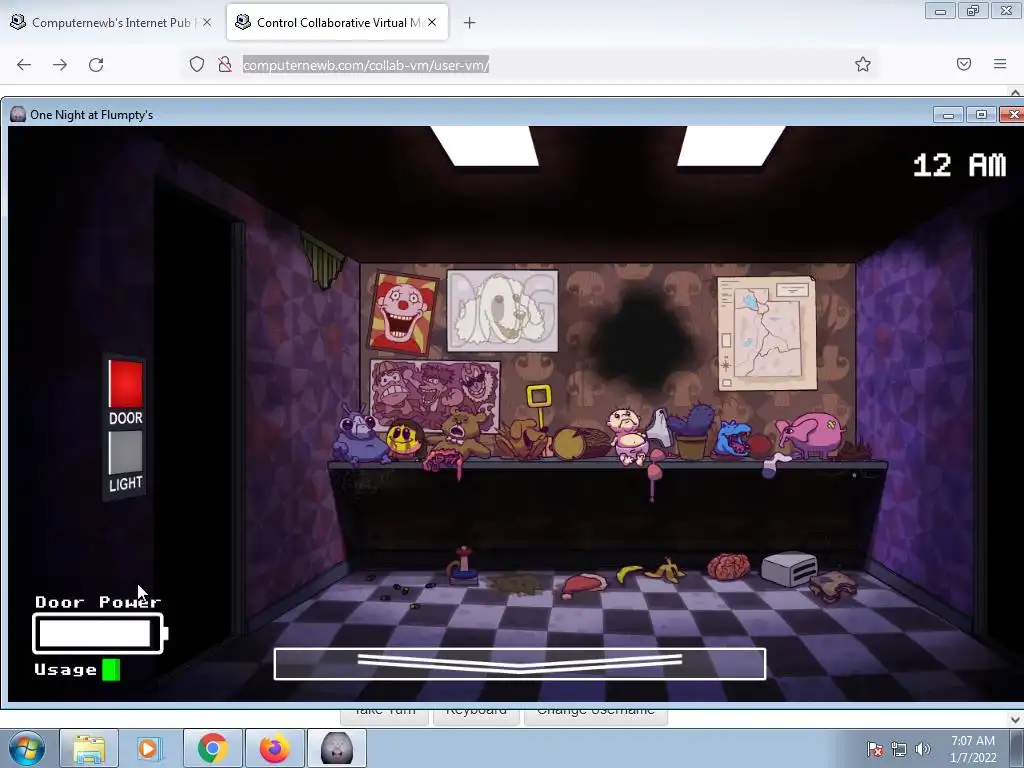Bookmark this page with the star
The image size is (1024, 768).
(863, 64)
